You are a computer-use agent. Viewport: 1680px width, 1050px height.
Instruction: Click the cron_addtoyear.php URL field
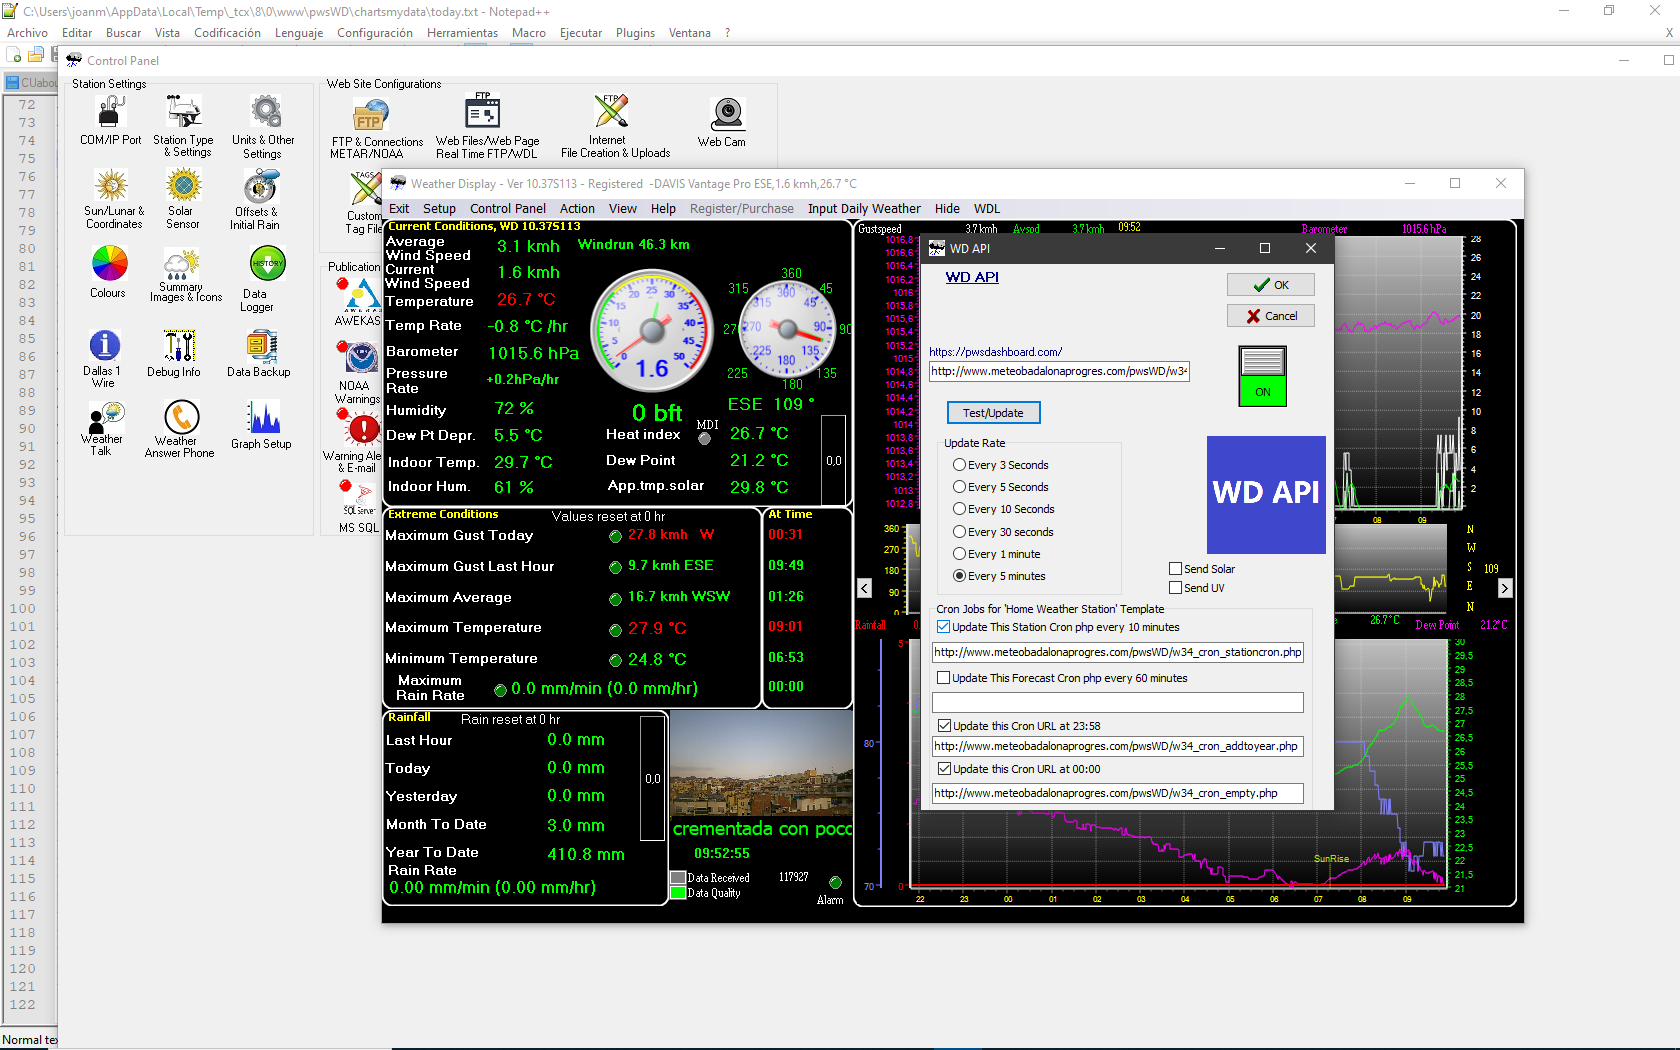click(x=1118, y=746)
